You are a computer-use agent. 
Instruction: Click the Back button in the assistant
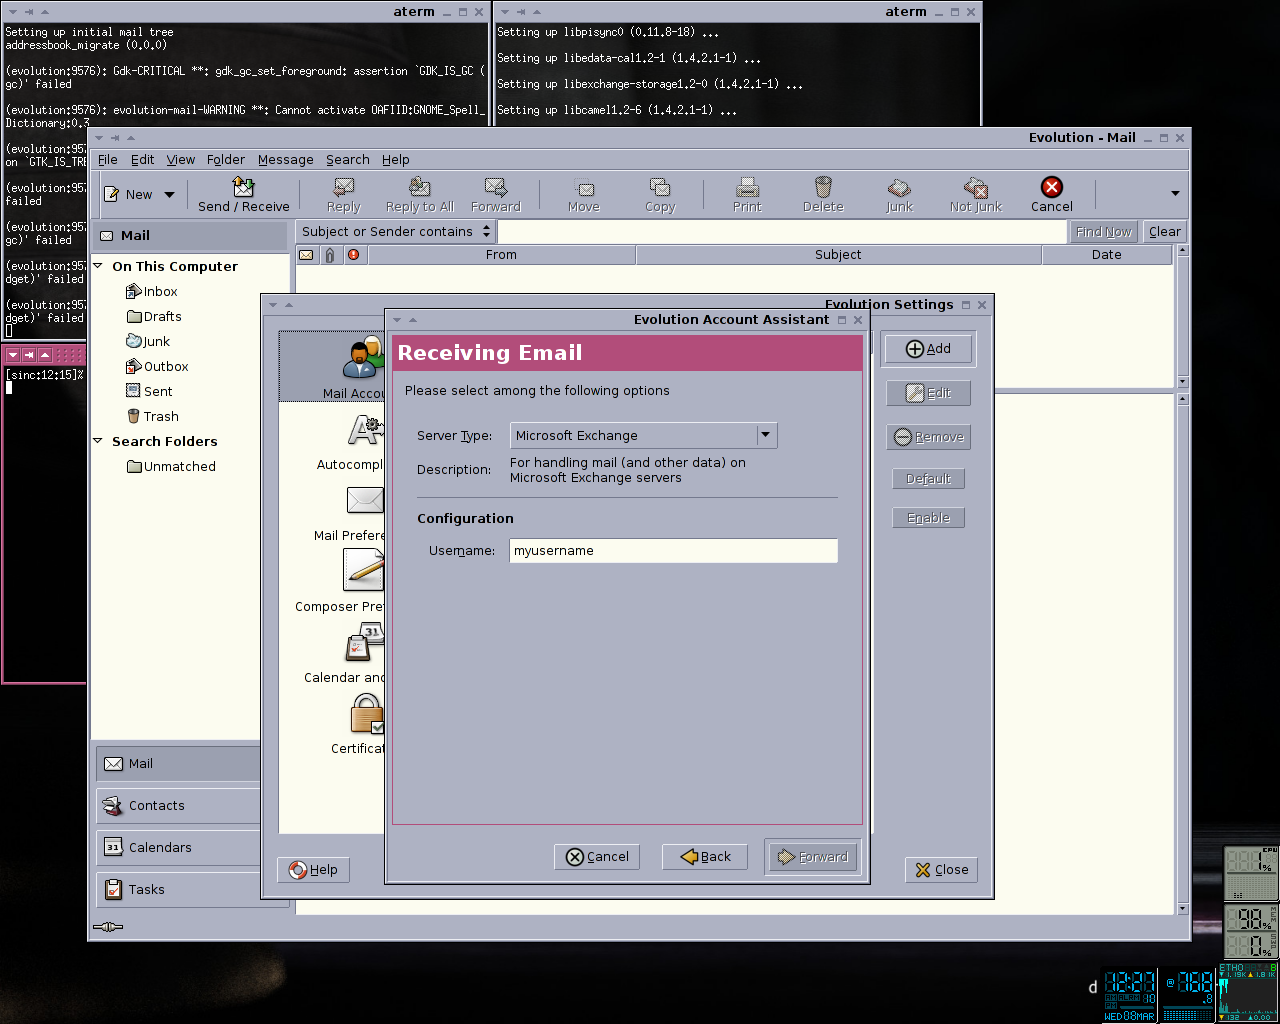tap(705, 857)
